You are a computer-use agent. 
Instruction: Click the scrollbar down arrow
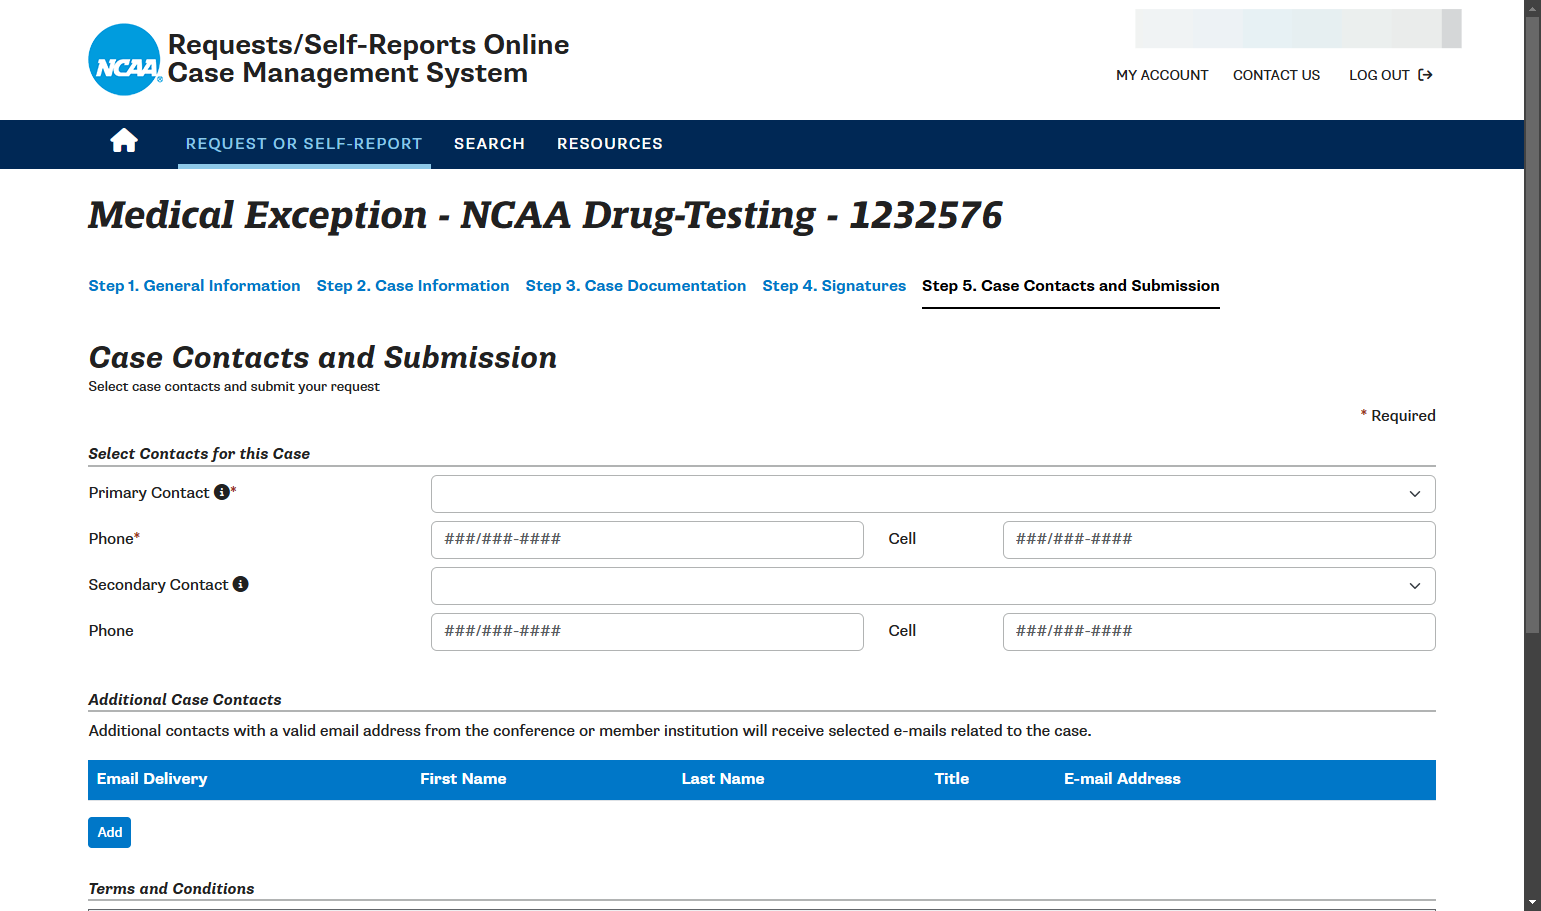click(x=1532, y=903)
